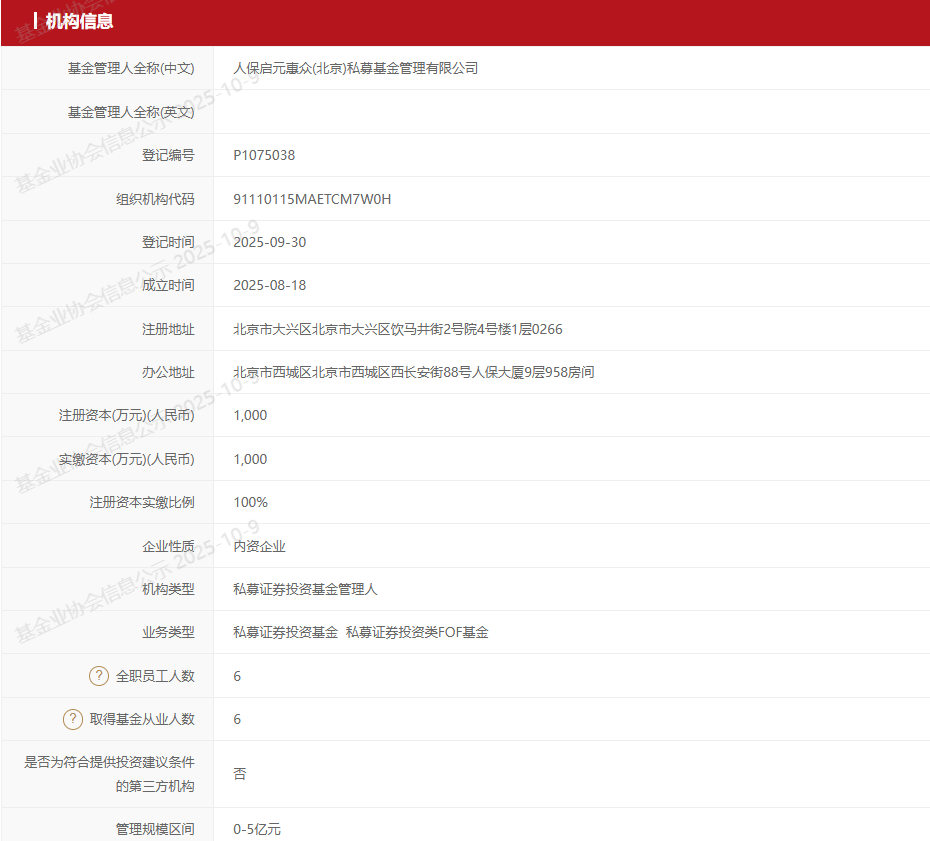
Task: Click the 实缴资本 value of 1,000
Action: point(250,459)
